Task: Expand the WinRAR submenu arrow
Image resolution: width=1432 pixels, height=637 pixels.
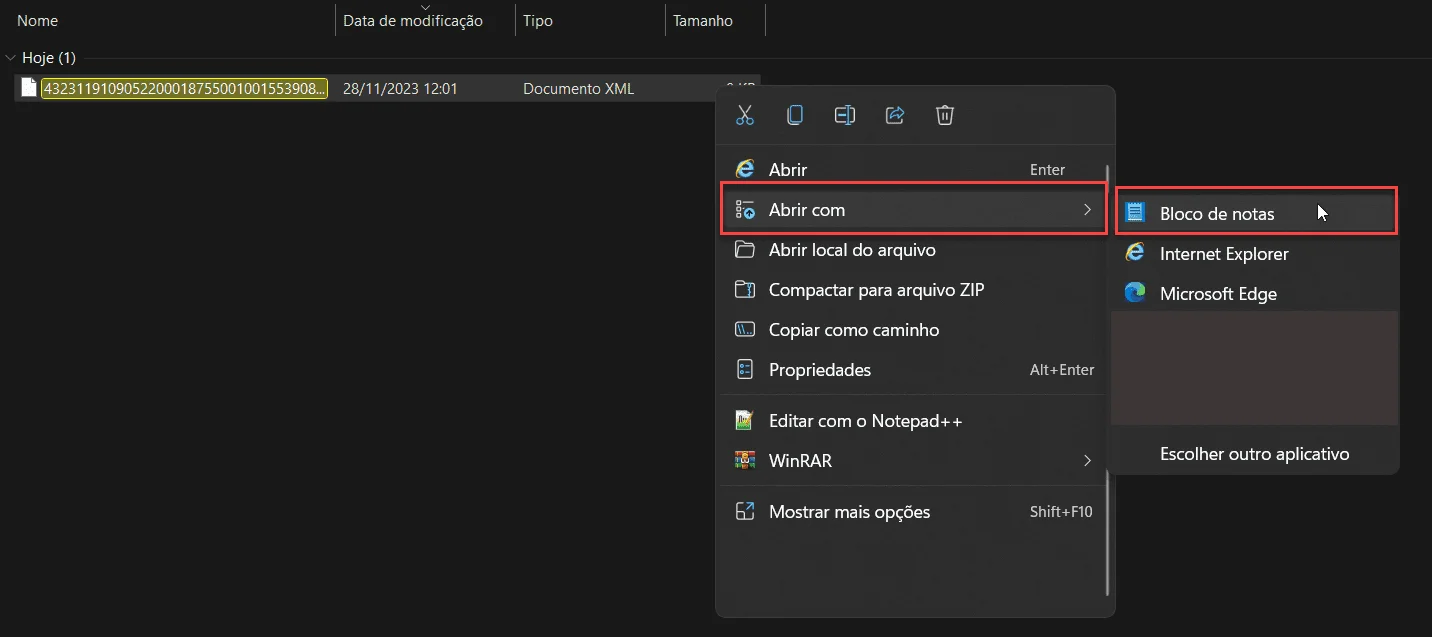Action: coord(1087,461)
